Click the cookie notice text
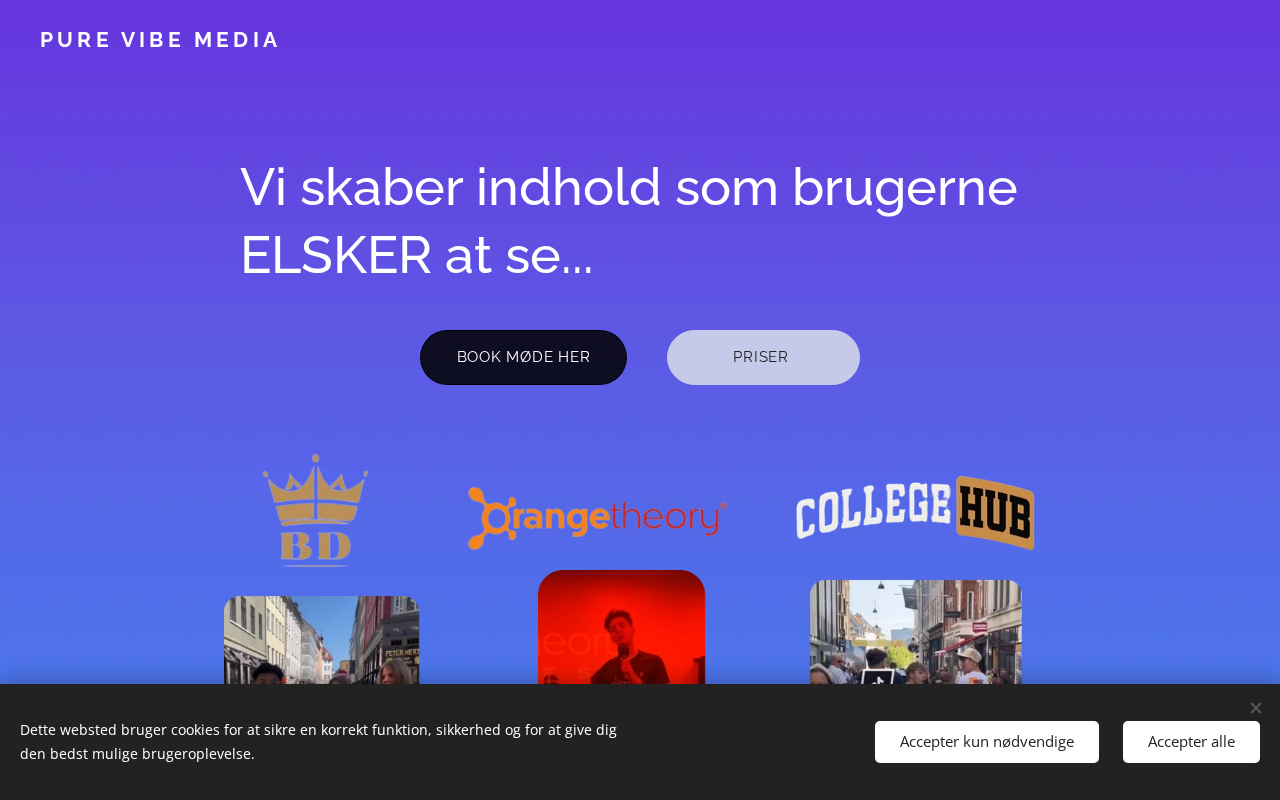The width and height of the screenshot is (1280, 800). [x=318, y=742]
